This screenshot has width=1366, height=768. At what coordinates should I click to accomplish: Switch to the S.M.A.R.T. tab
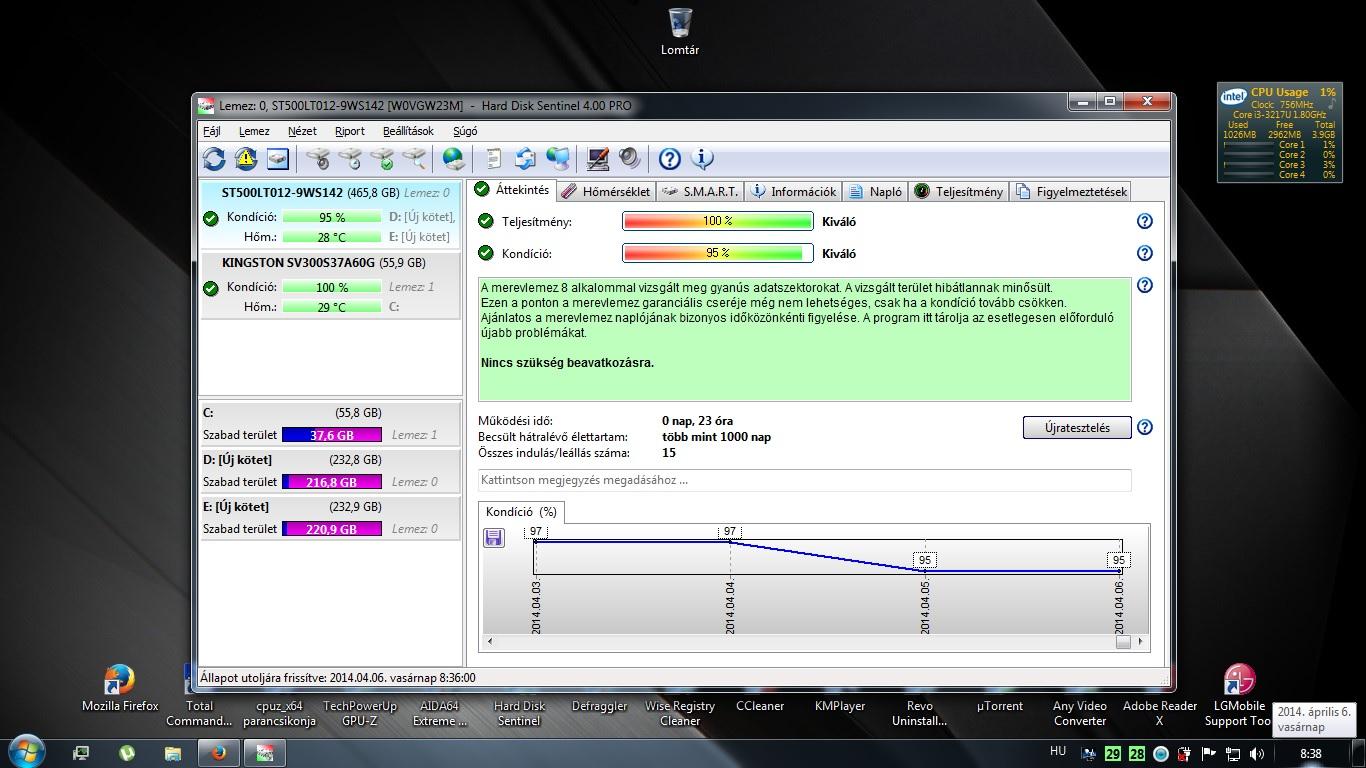pos(700,191)
